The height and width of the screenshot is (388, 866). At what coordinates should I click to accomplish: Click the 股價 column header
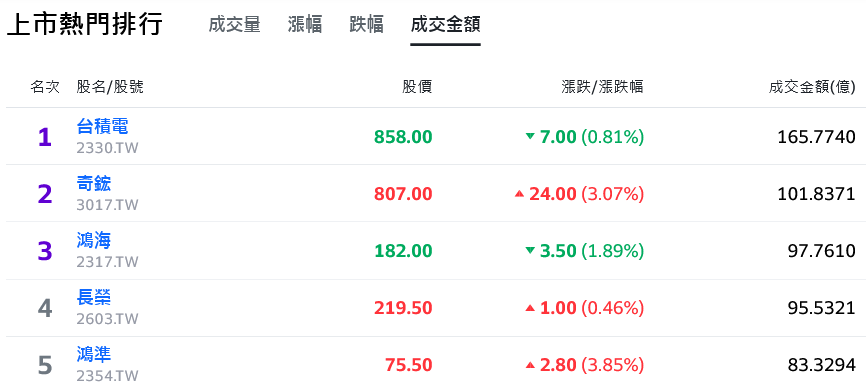(x=417, y=87)
